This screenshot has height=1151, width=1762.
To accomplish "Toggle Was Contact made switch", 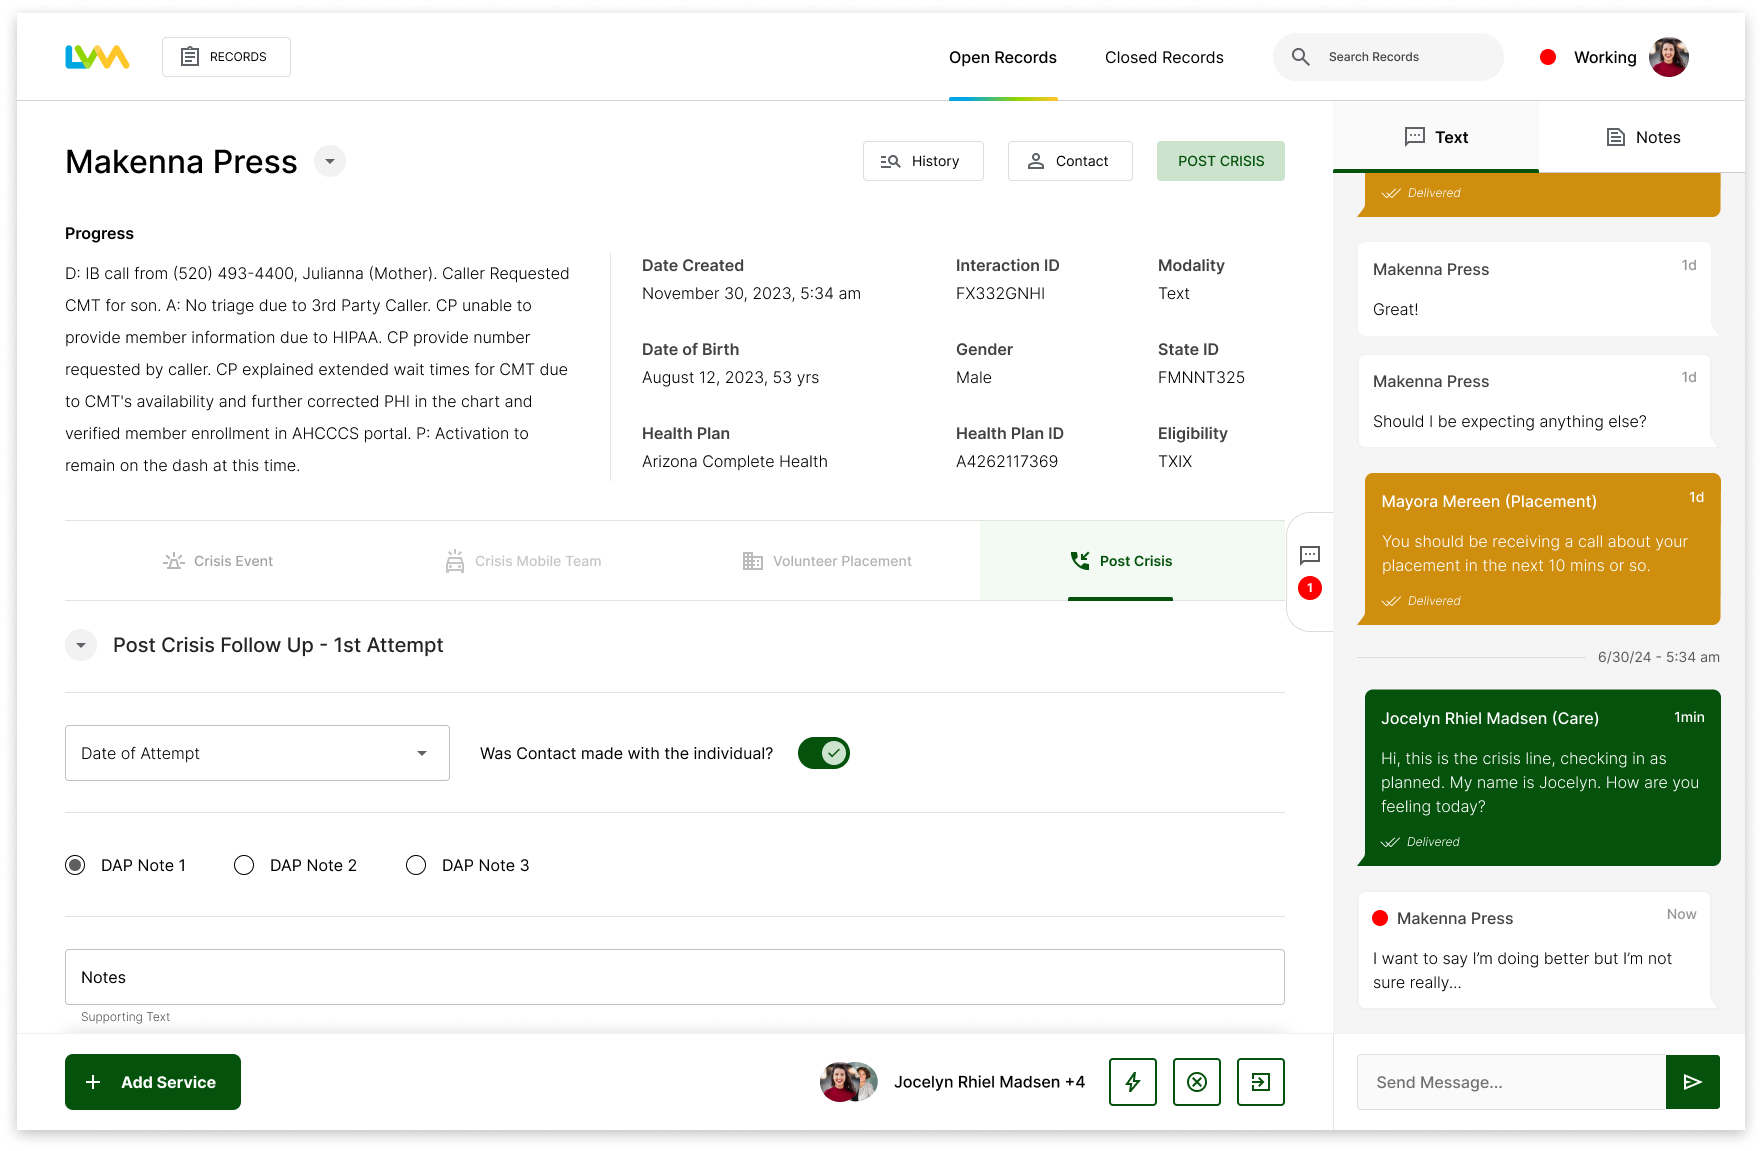I will [824, 753].
